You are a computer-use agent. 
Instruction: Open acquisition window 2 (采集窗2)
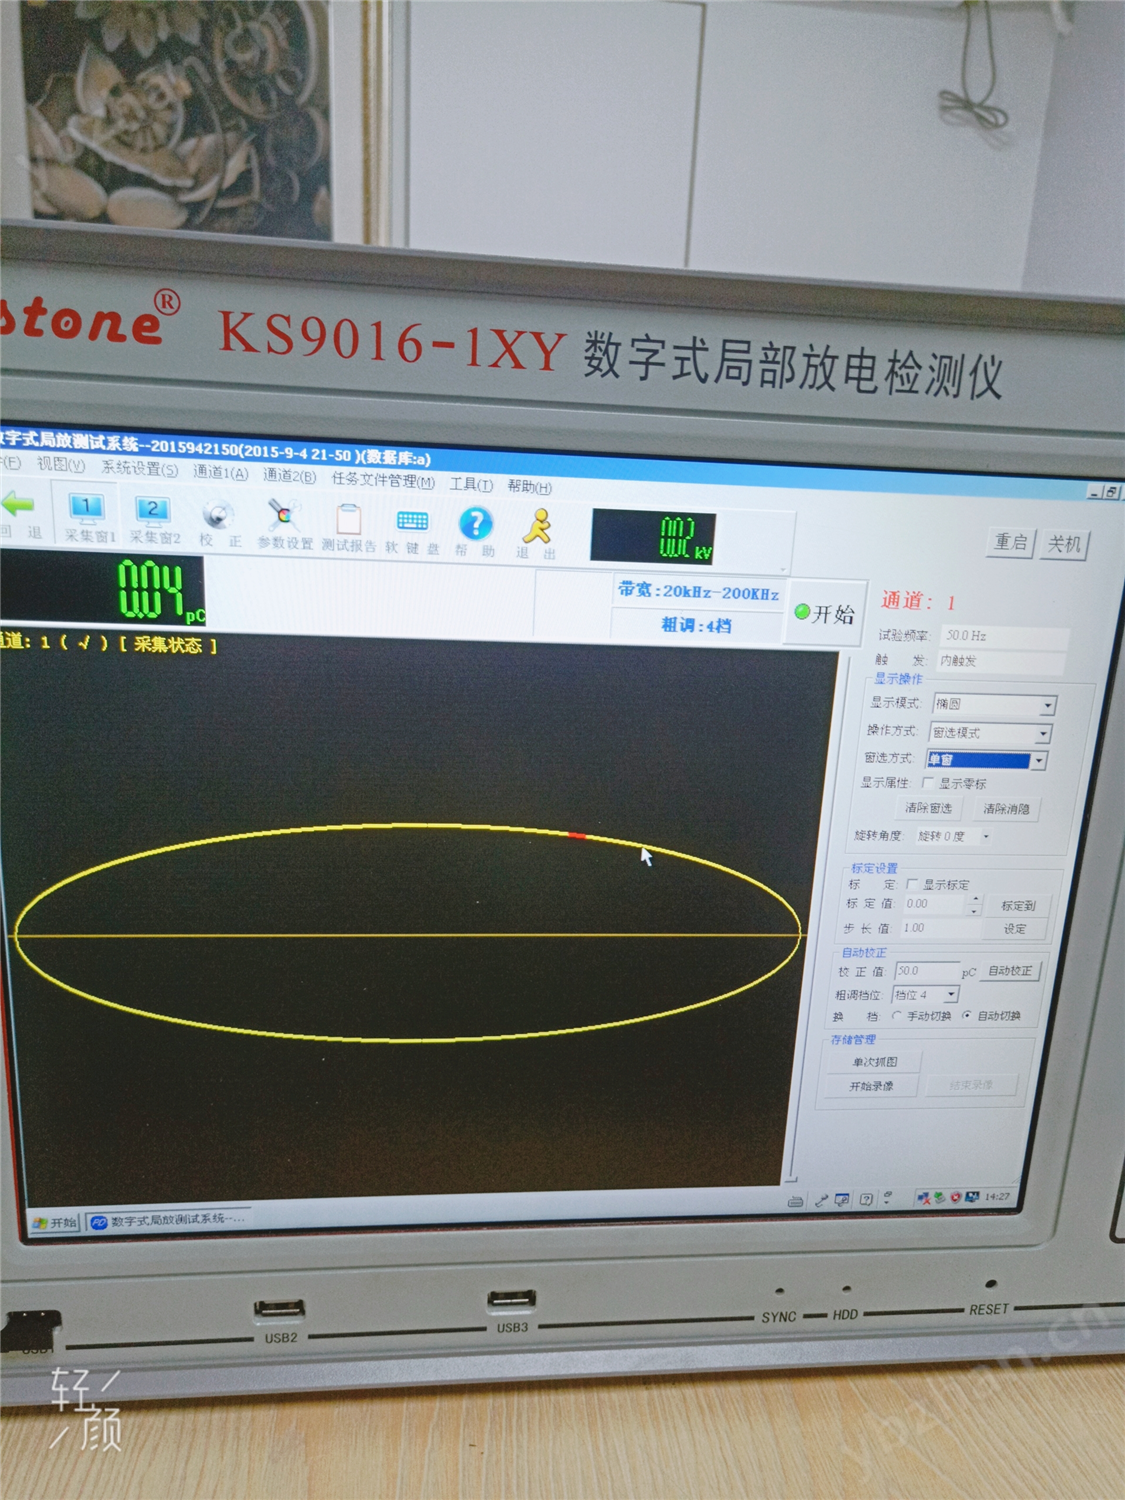click(x=154, y=518)
